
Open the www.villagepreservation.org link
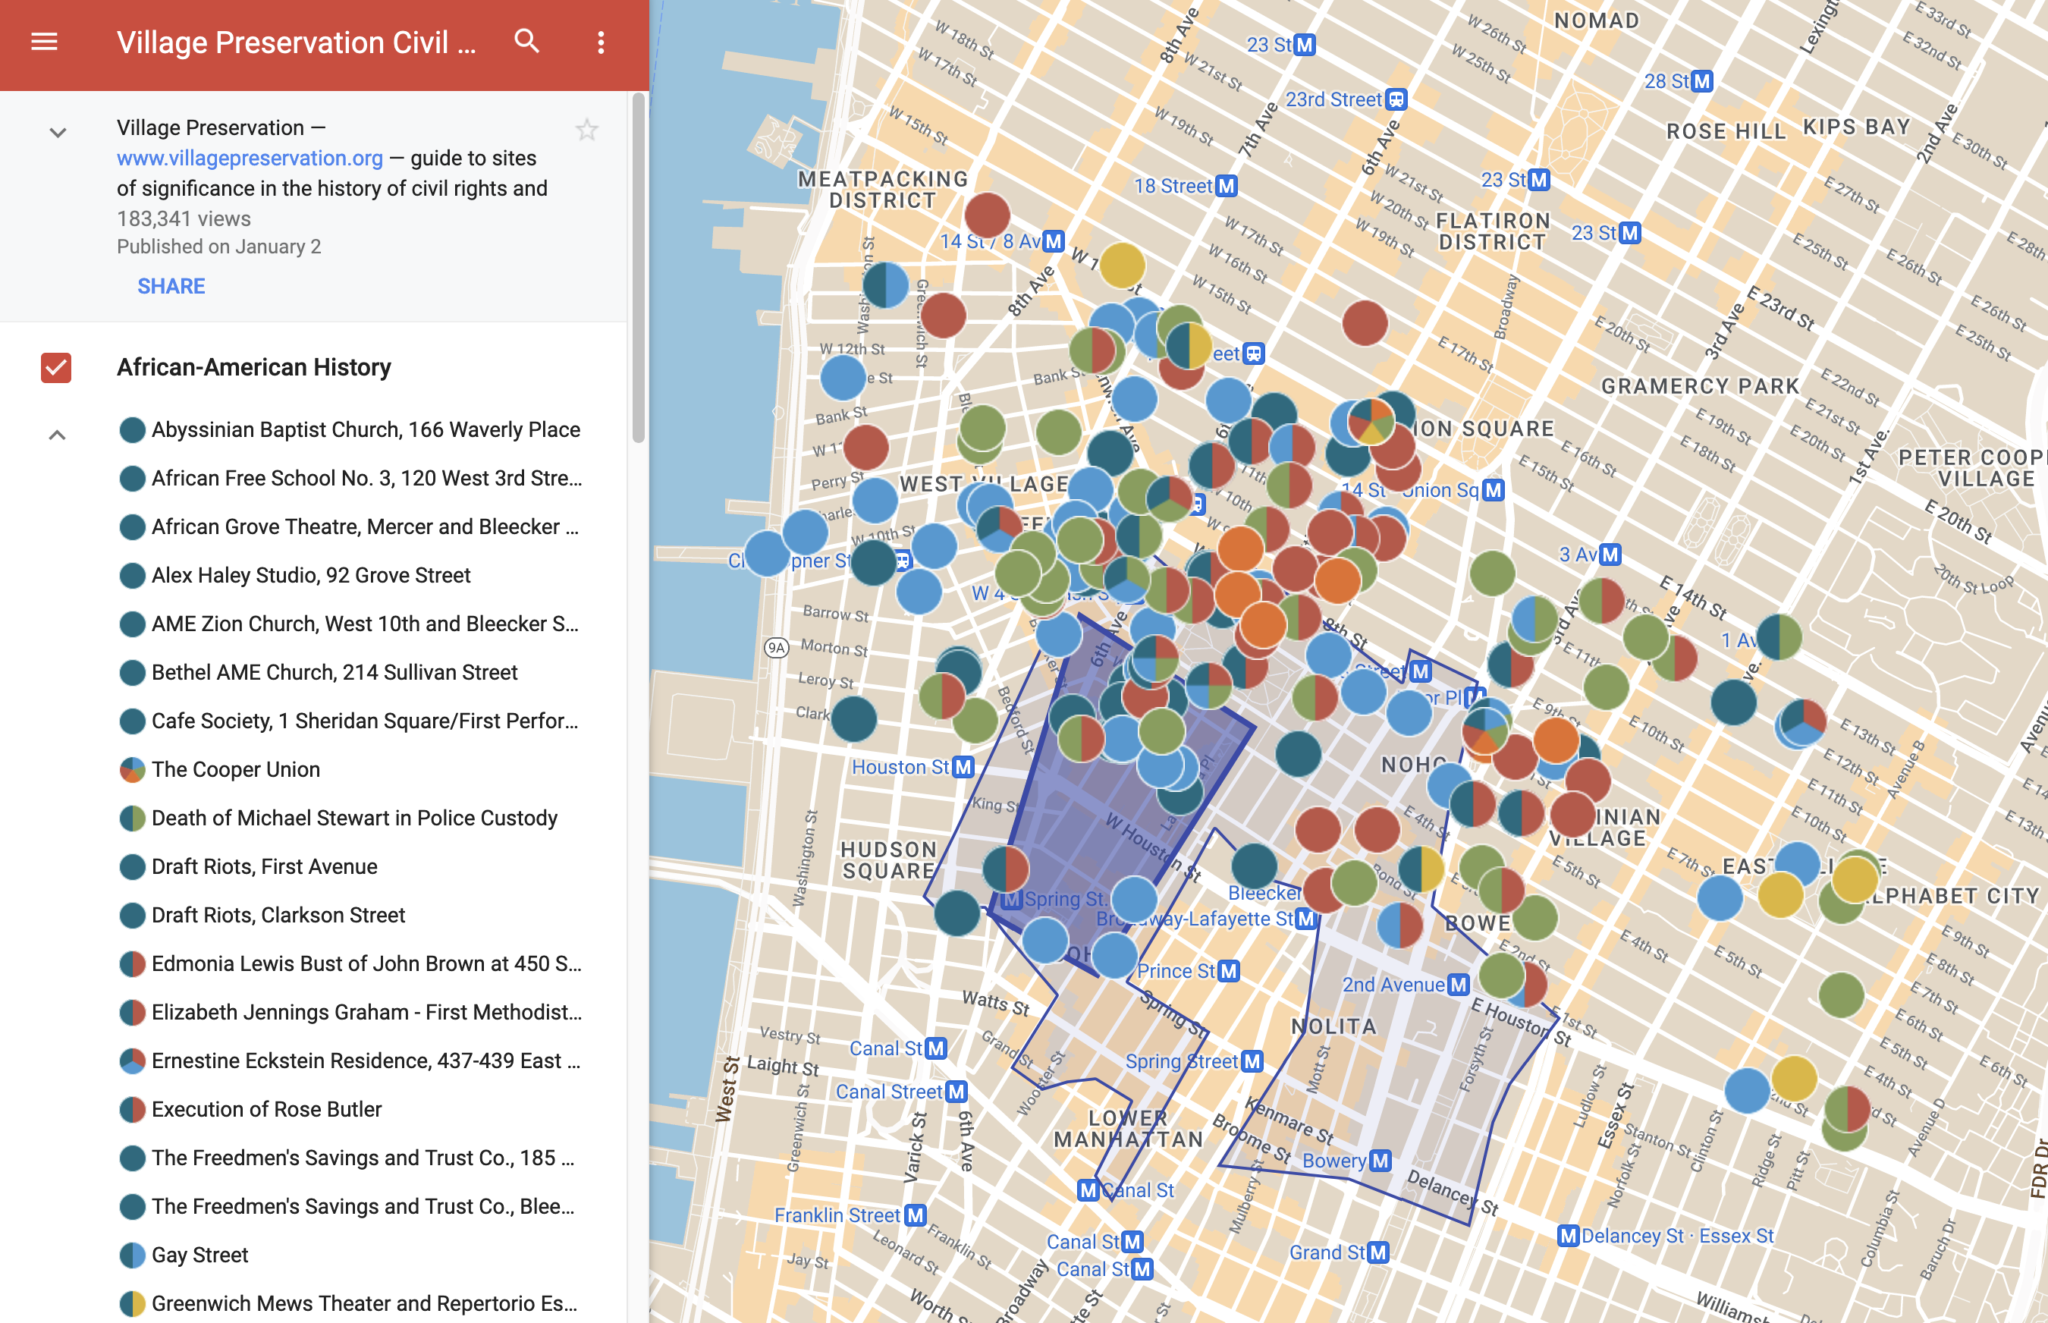point(249,158)
